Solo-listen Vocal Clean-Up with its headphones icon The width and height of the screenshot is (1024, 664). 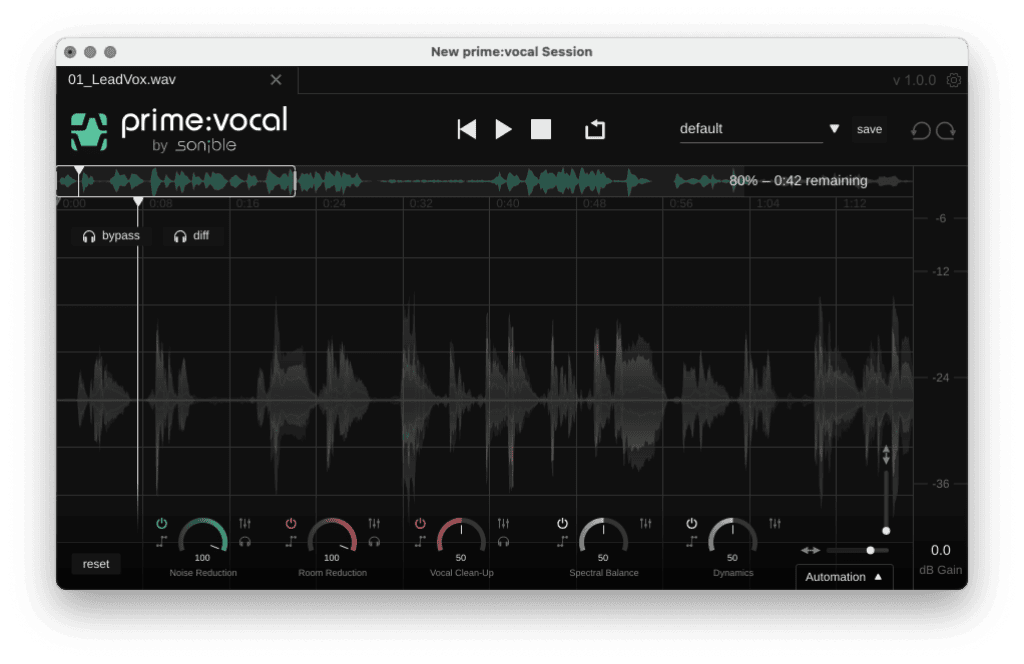[504, 541]
